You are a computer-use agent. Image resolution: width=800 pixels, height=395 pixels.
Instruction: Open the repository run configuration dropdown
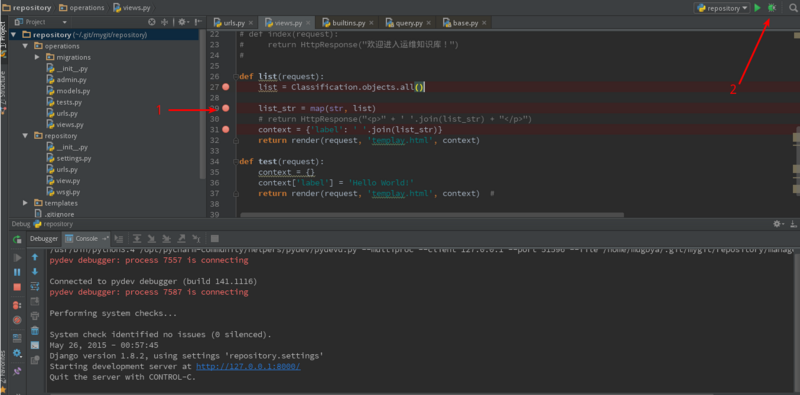point(721,8)
